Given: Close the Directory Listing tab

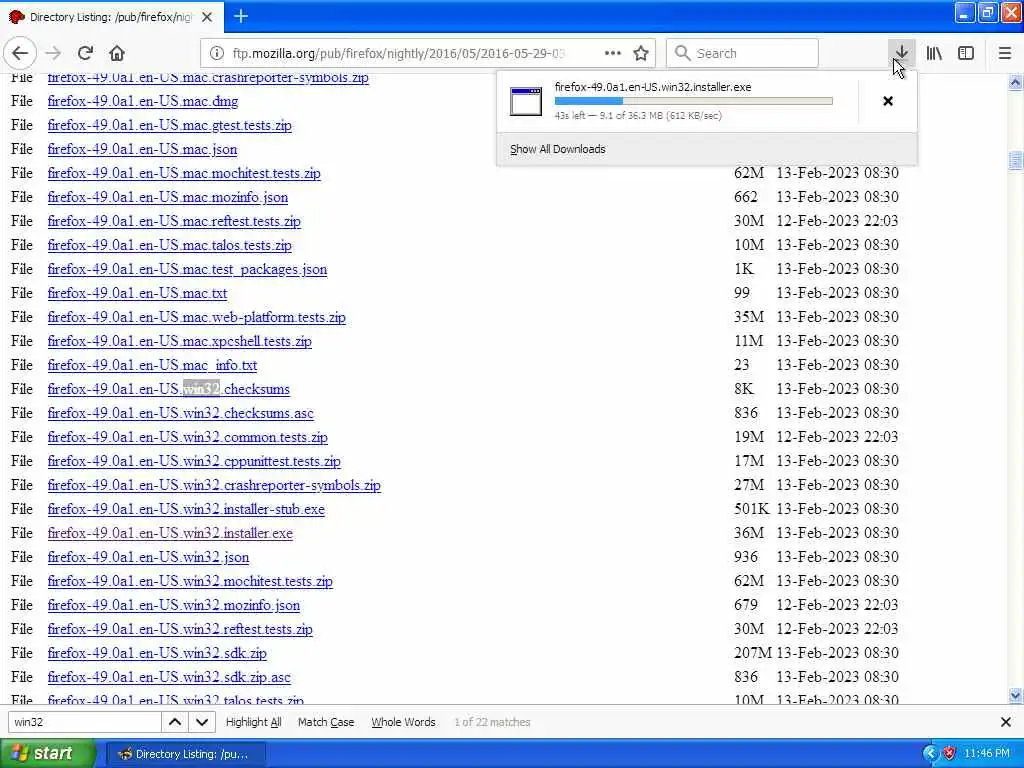Looking at the screenshot, I should [207, 17].
